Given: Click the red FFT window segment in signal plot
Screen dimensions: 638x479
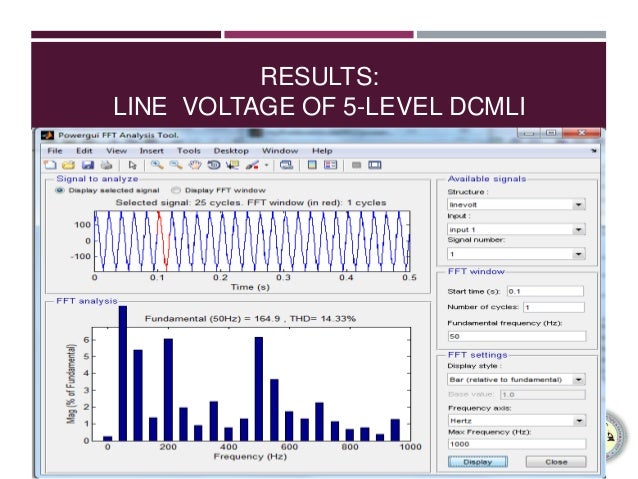Looking at the screenshot, I should (x=162, y=240).
